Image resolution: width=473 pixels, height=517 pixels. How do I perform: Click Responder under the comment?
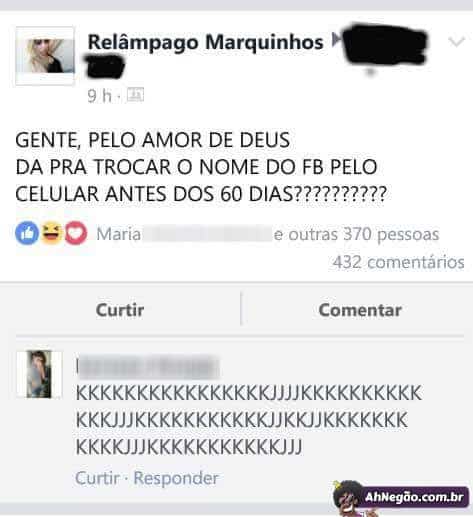[176, 478]
